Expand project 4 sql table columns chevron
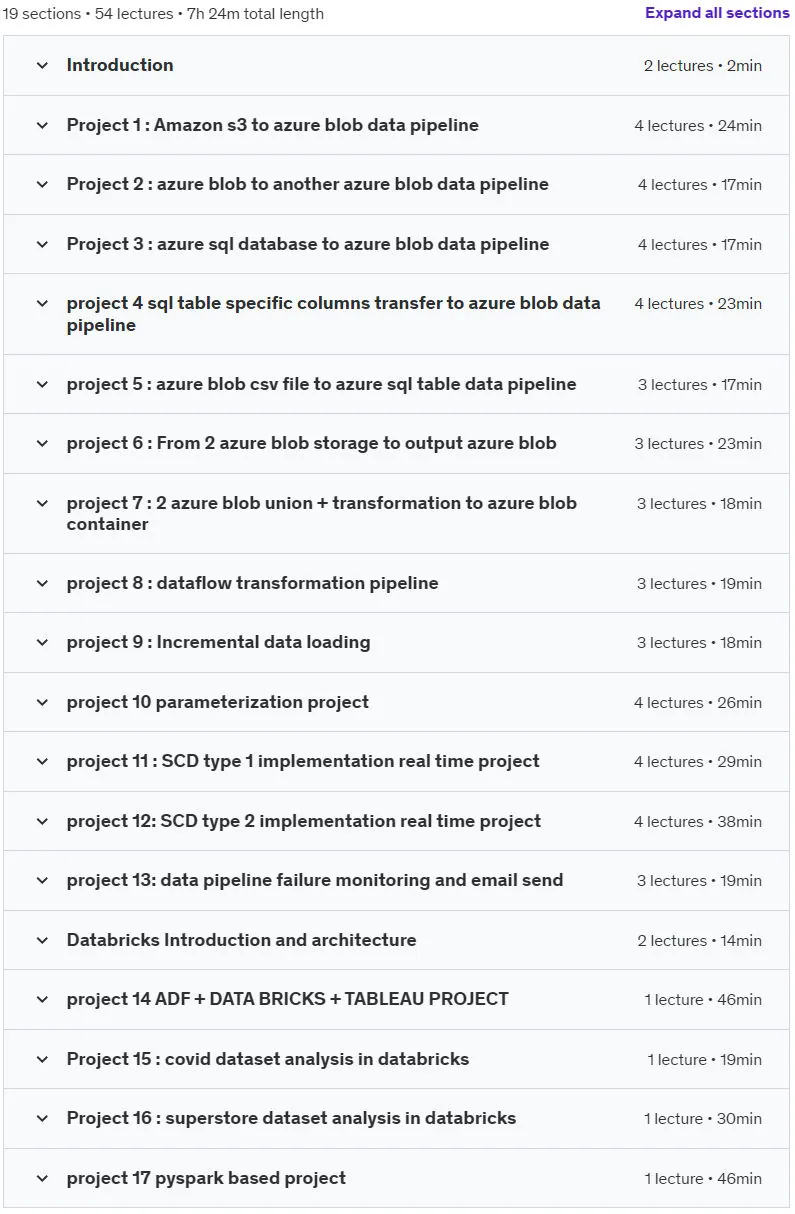The height and width of the screenshot is (1214, 795). click(42, 303)
